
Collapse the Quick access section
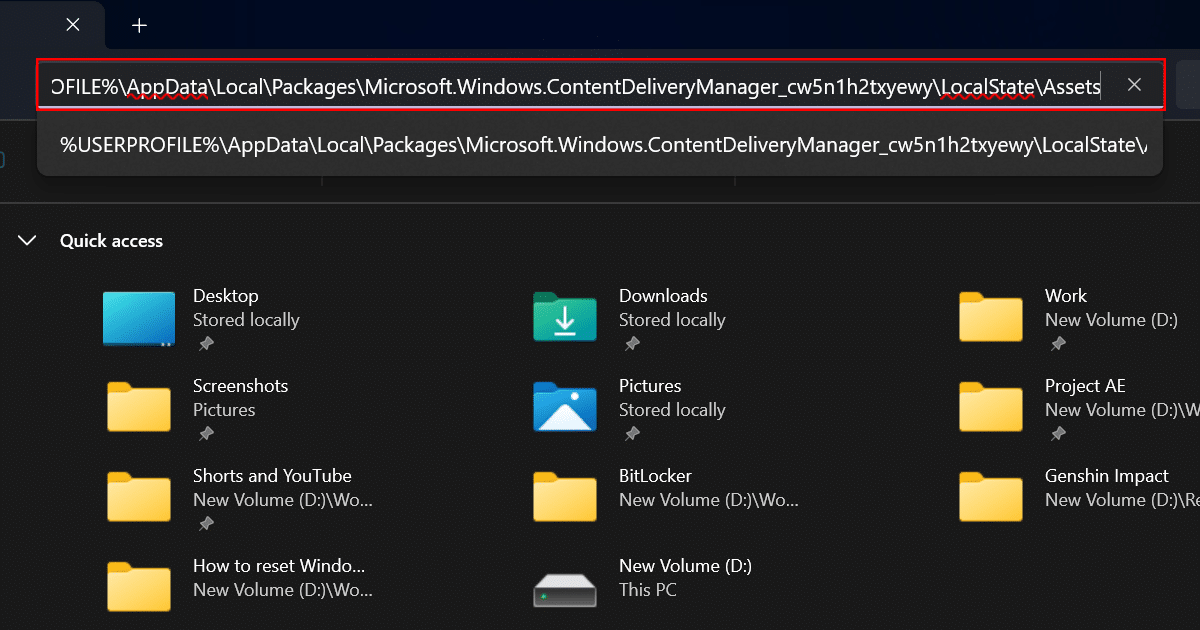pos(26,240)
